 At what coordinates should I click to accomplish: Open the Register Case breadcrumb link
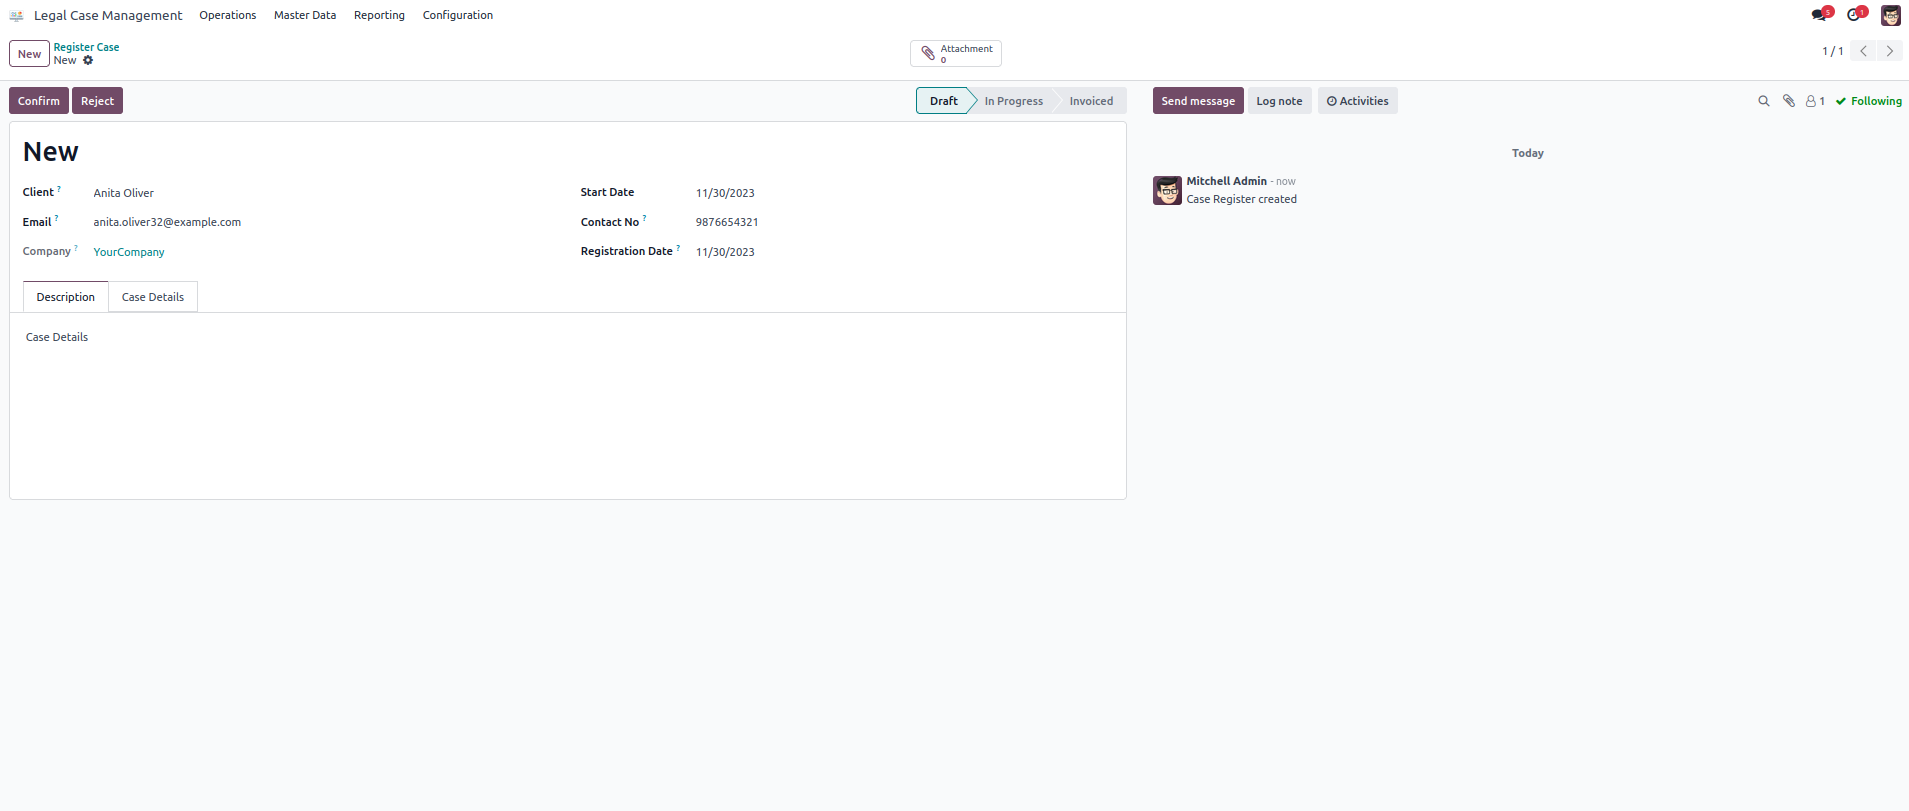(x=86, y=47)
